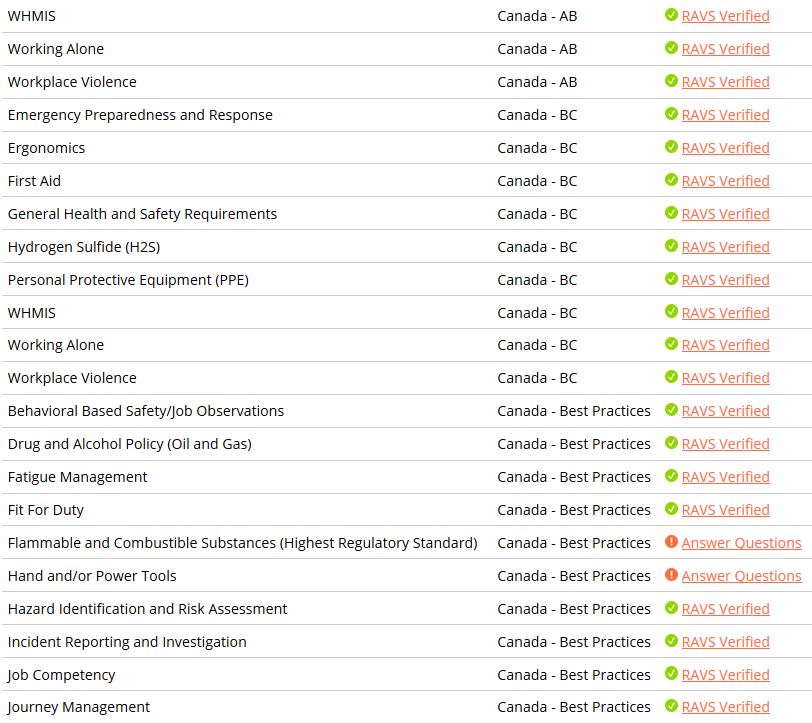This screenshot has width=812, height=723.
Task: Open RAVS Verified link for Working Alone Canada - AB
Action: click(x=725, y=49)
